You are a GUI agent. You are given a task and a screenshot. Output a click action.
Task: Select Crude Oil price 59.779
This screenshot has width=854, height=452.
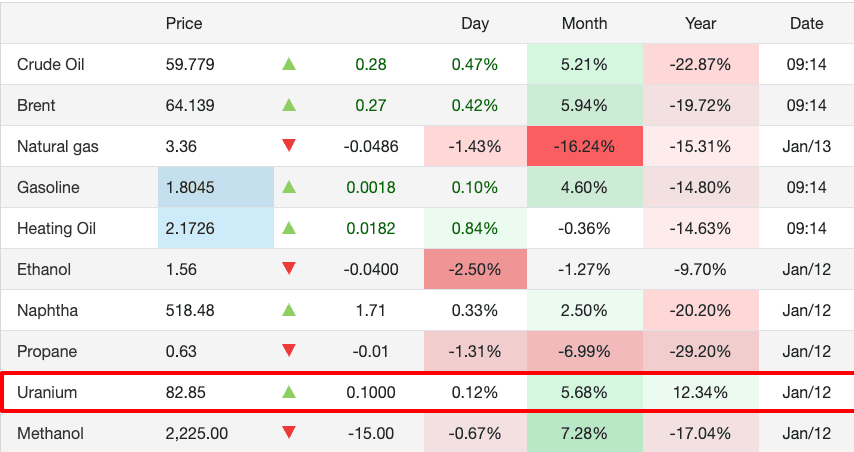point(190,64)
